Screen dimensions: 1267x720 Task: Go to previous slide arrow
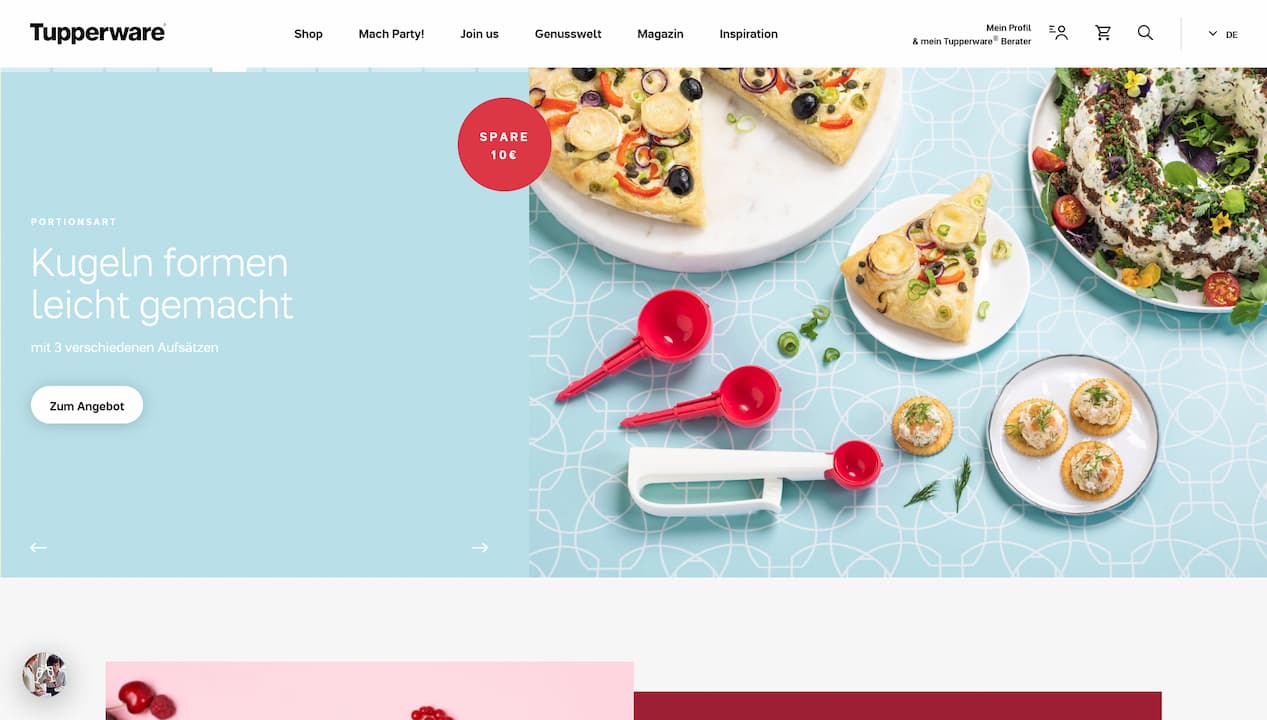[38, 547]
